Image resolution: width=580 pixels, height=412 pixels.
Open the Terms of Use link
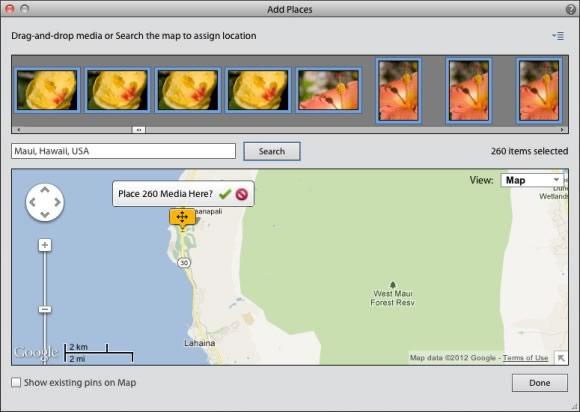[525, 358]
